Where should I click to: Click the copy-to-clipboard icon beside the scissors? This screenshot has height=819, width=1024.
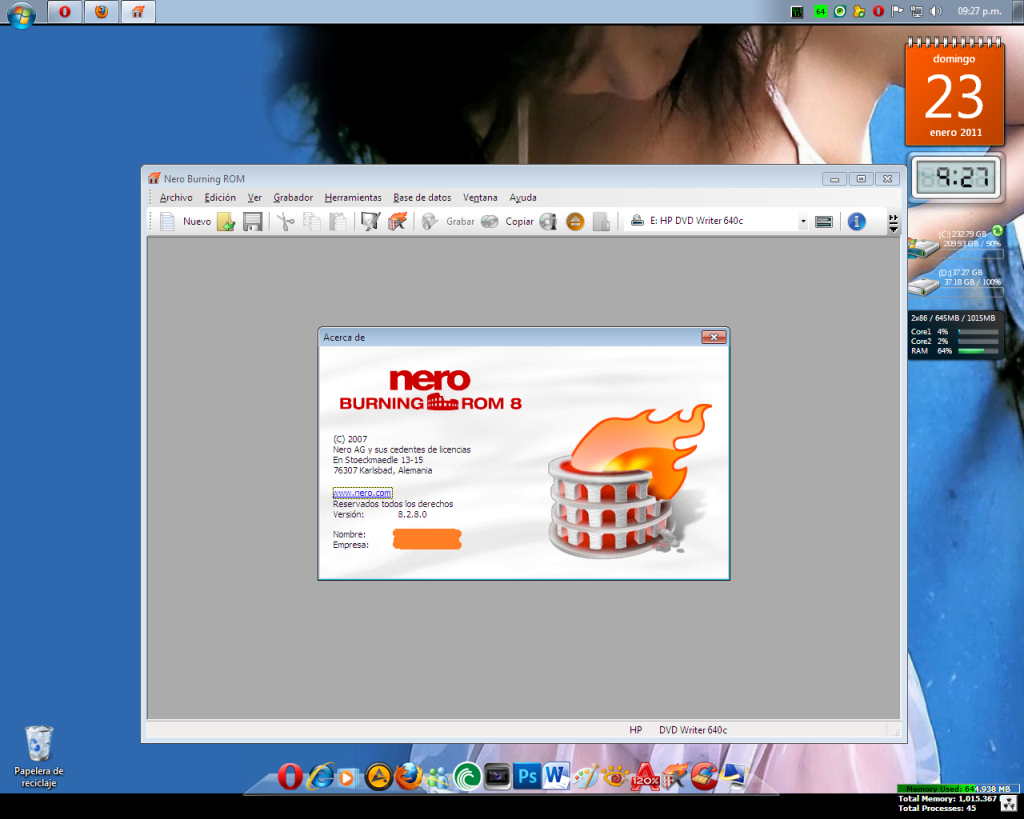tap(312, 221)
